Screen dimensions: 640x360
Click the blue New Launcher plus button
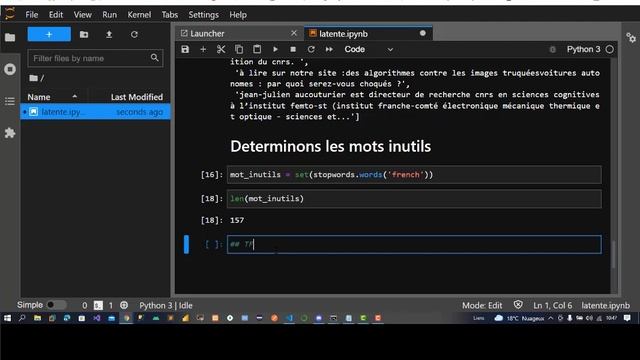point(49,34)
